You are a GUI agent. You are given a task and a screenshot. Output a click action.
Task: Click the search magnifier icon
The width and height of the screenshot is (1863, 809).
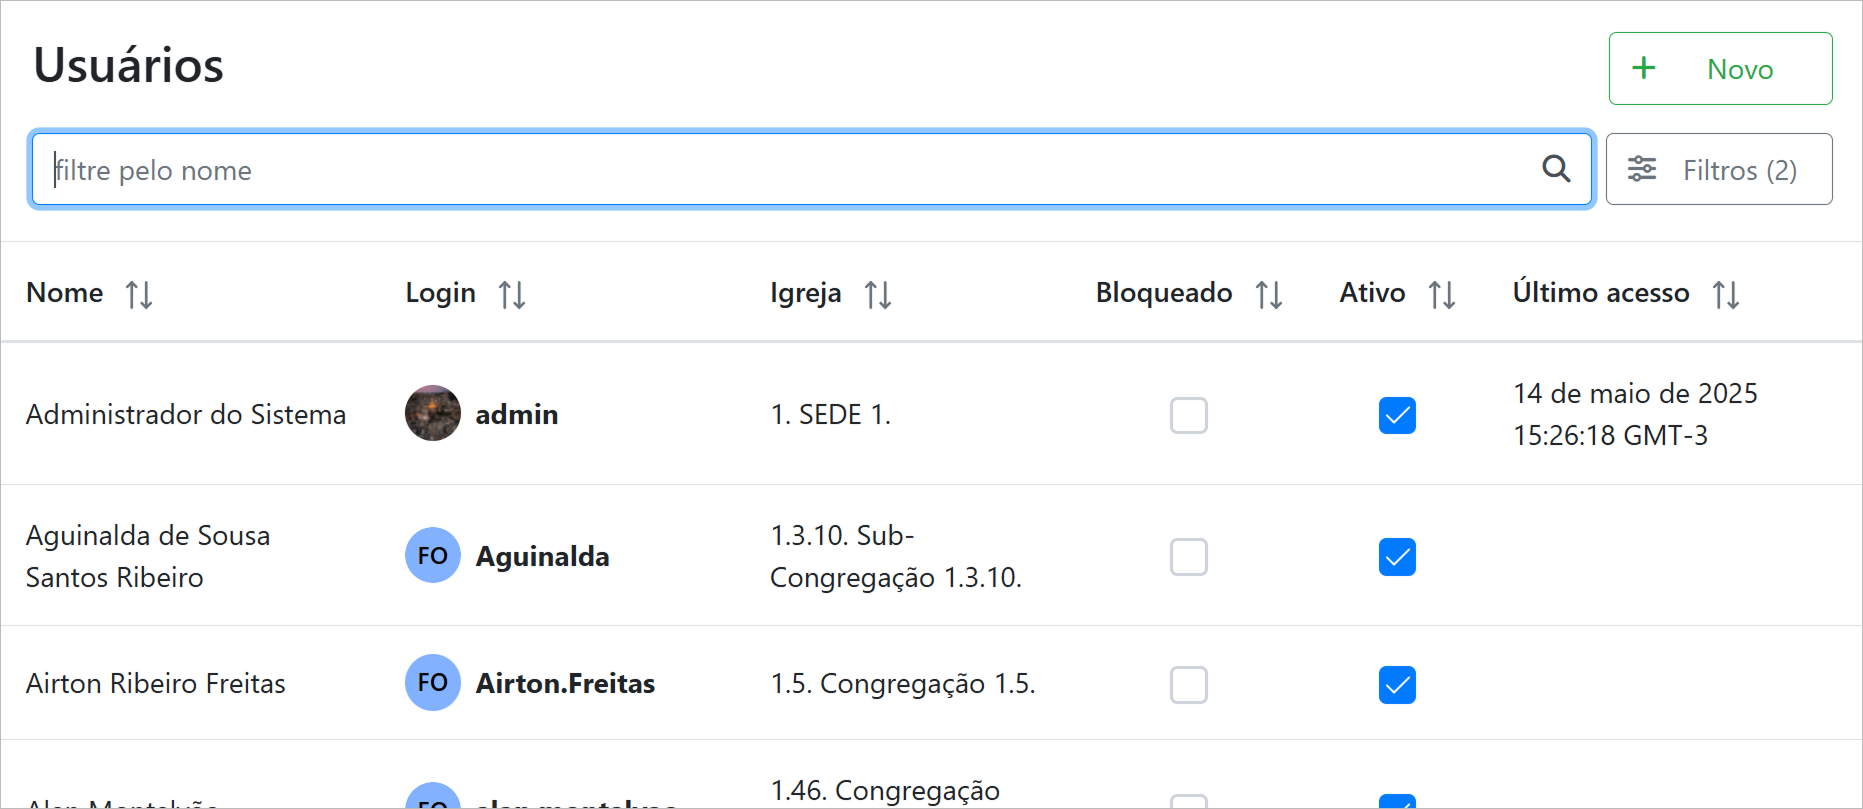click(1555, 169)
